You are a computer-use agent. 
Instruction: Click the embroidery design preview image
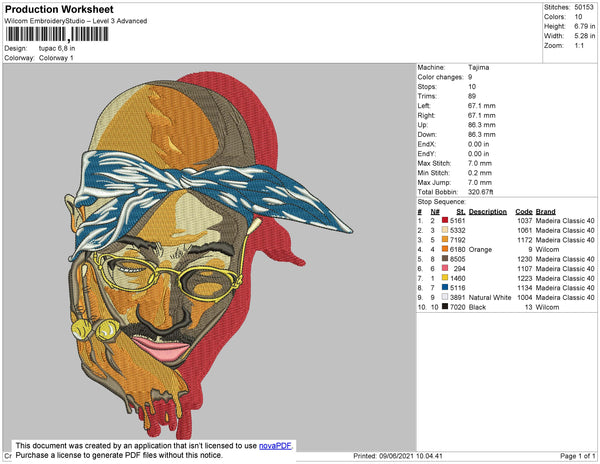(x=209, y=257)
